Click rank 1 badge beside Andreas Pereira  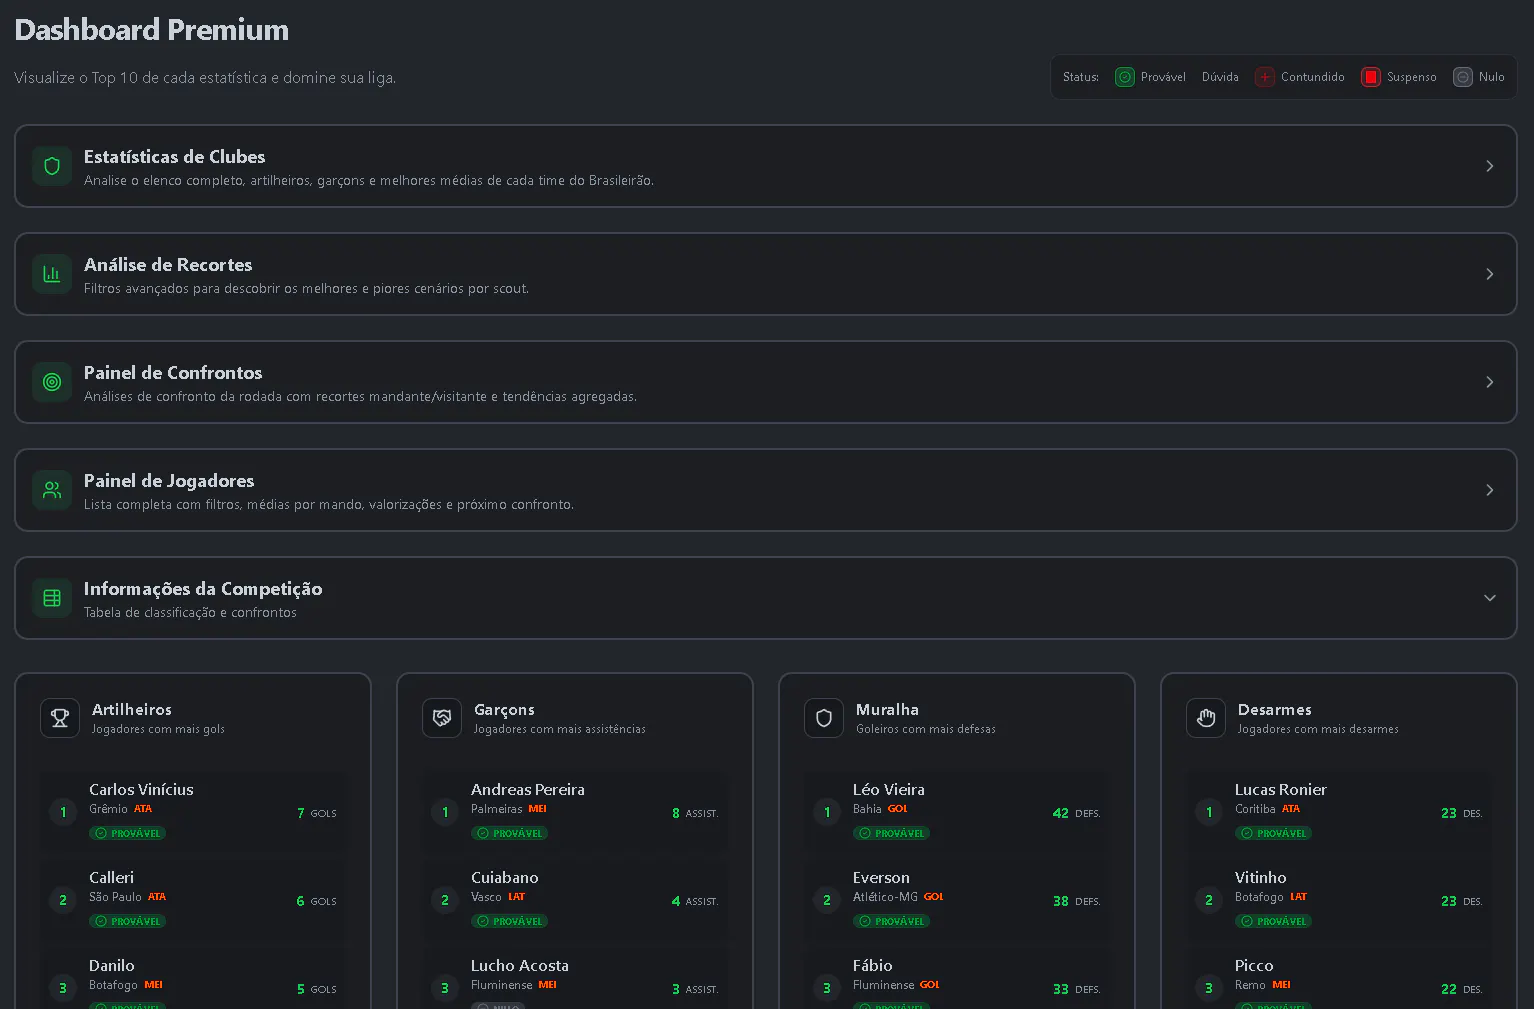point(445,812)
